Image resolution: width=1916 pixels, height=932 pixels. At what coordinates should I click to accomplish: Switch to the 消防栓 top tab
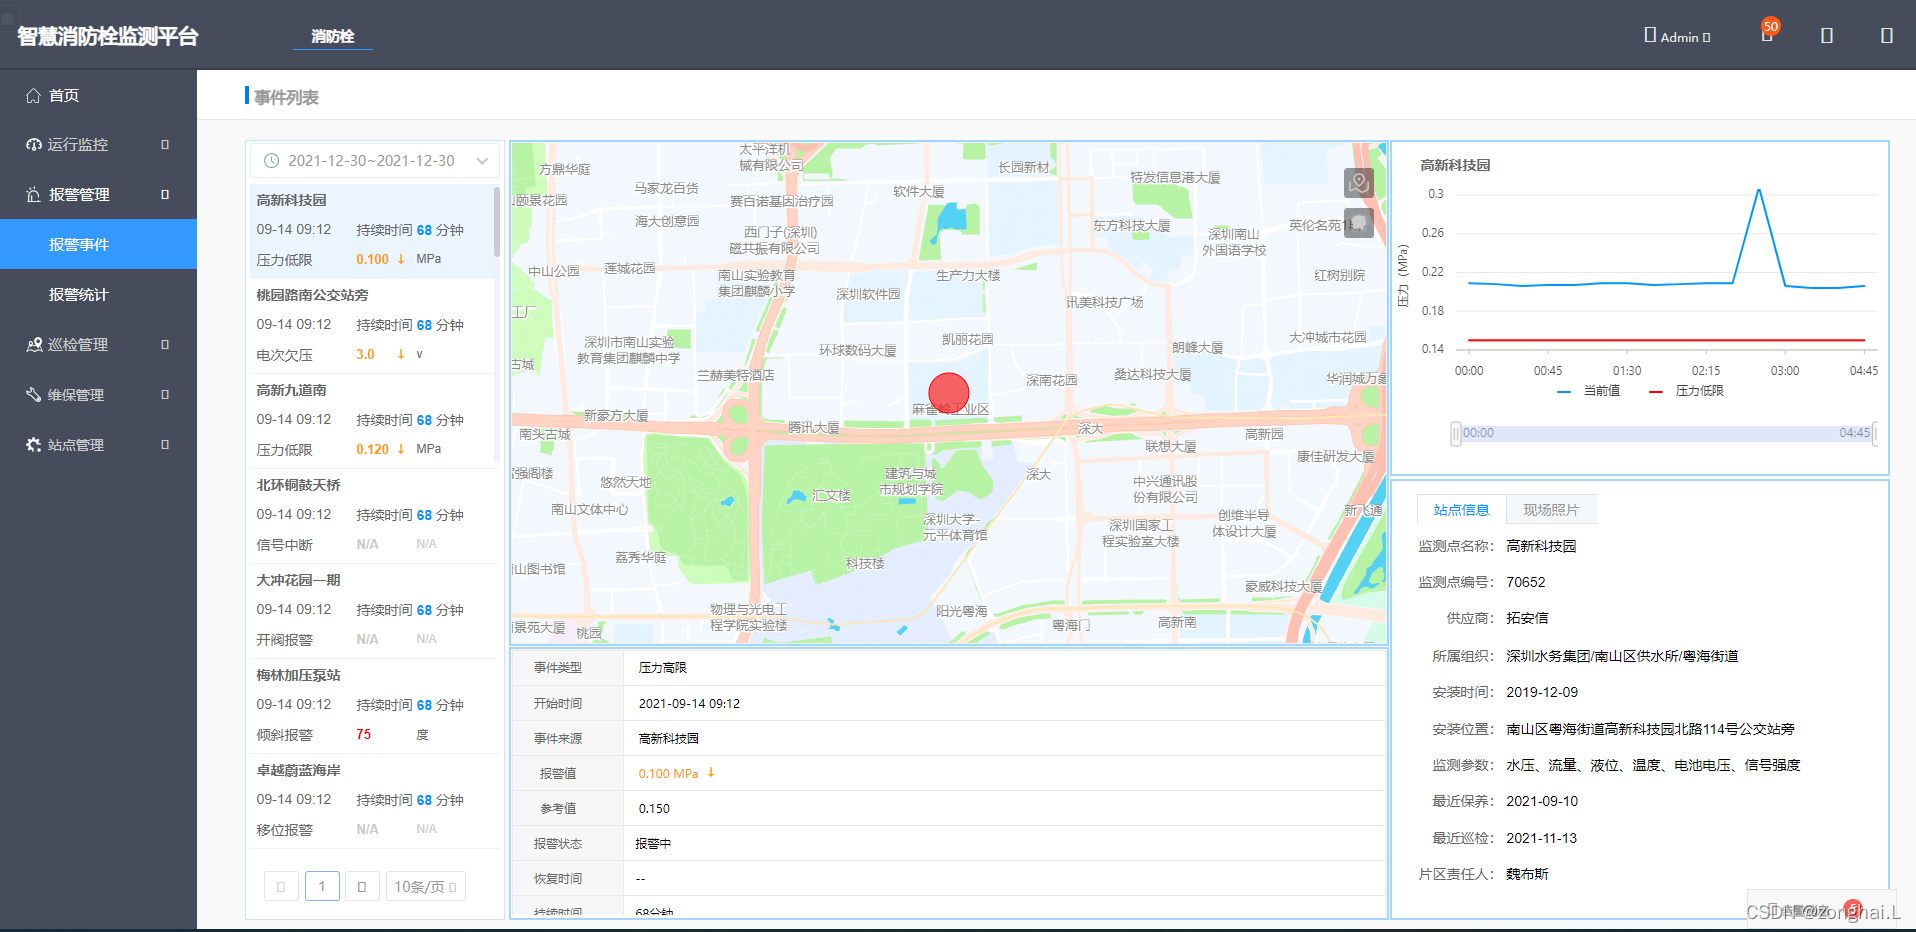tap(333, 36)
